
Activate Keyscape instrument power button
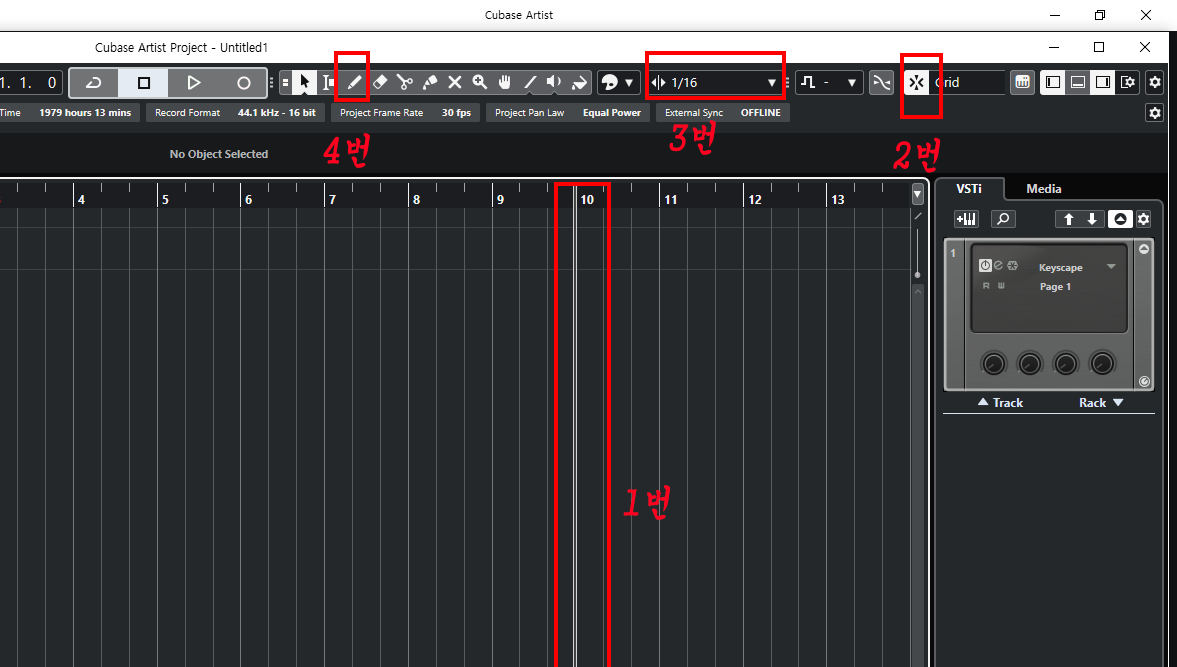pos(985,266)
